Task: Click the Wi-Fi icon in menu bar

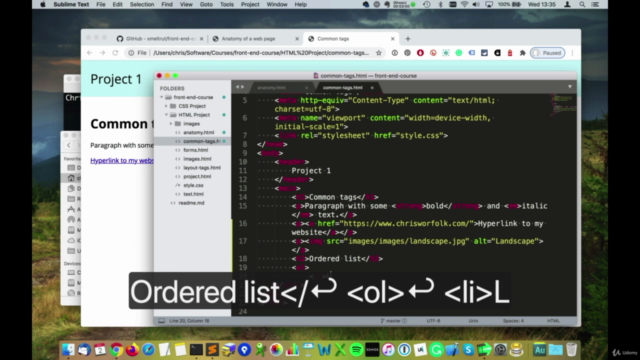Action: (464, 4)
